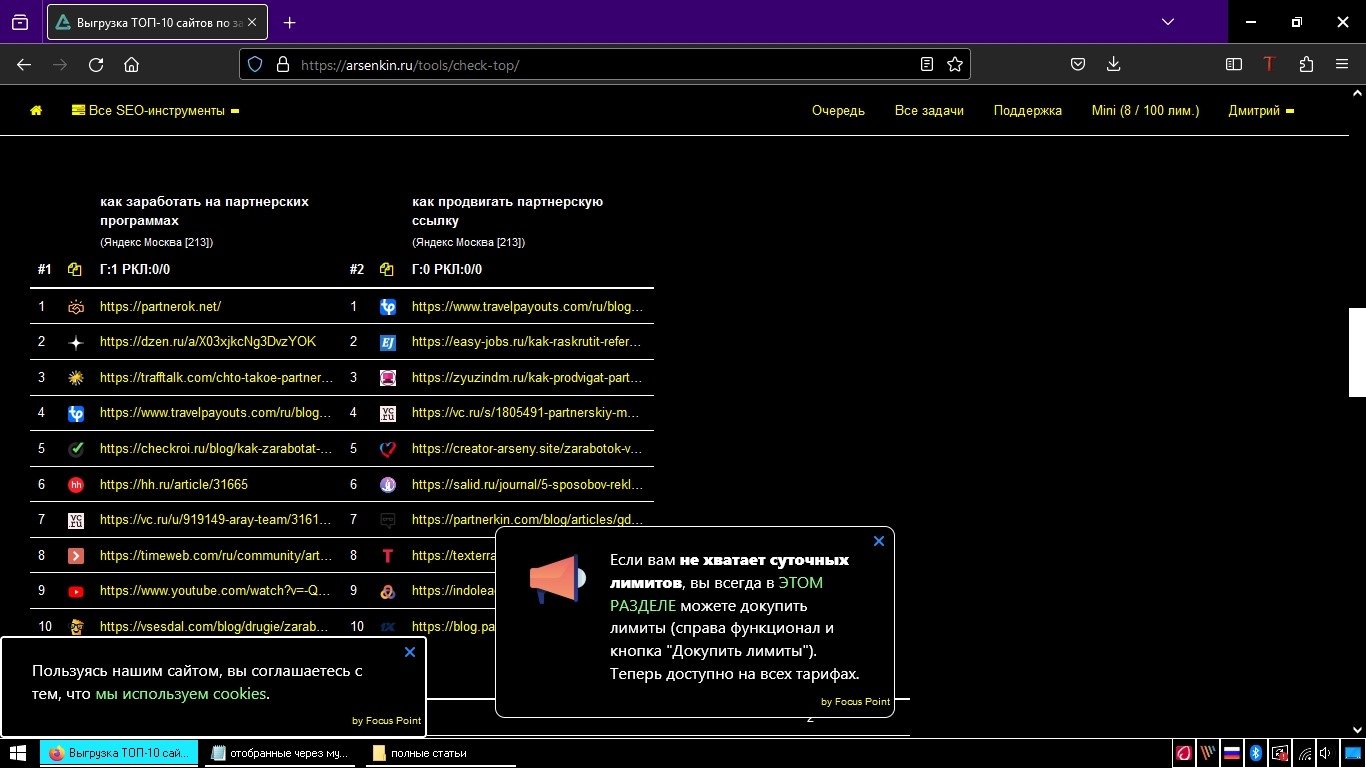This screenshot has height=768, width=1366.
Task: Open the Firefox application menu
Action: coord(1342,64)
